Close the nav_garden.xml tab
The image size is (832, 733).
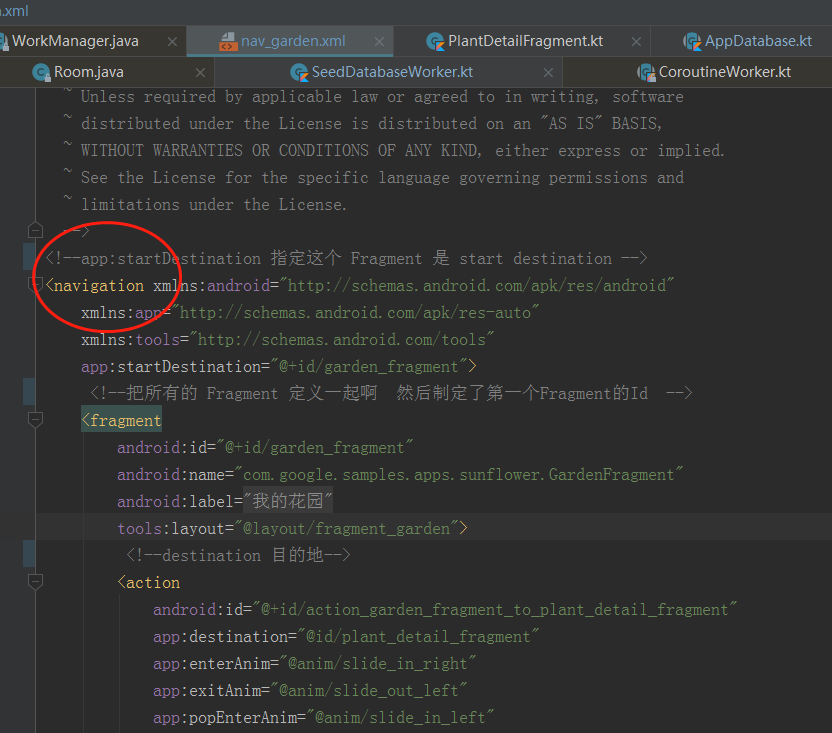coord(379,41)
